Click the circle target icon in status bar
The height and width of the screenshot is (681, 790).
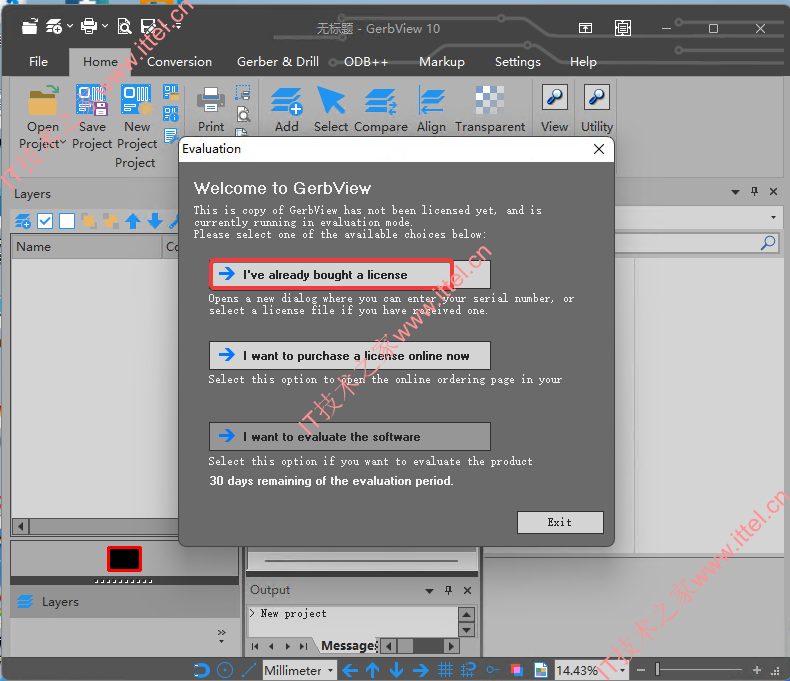click(x=225, y=670)
